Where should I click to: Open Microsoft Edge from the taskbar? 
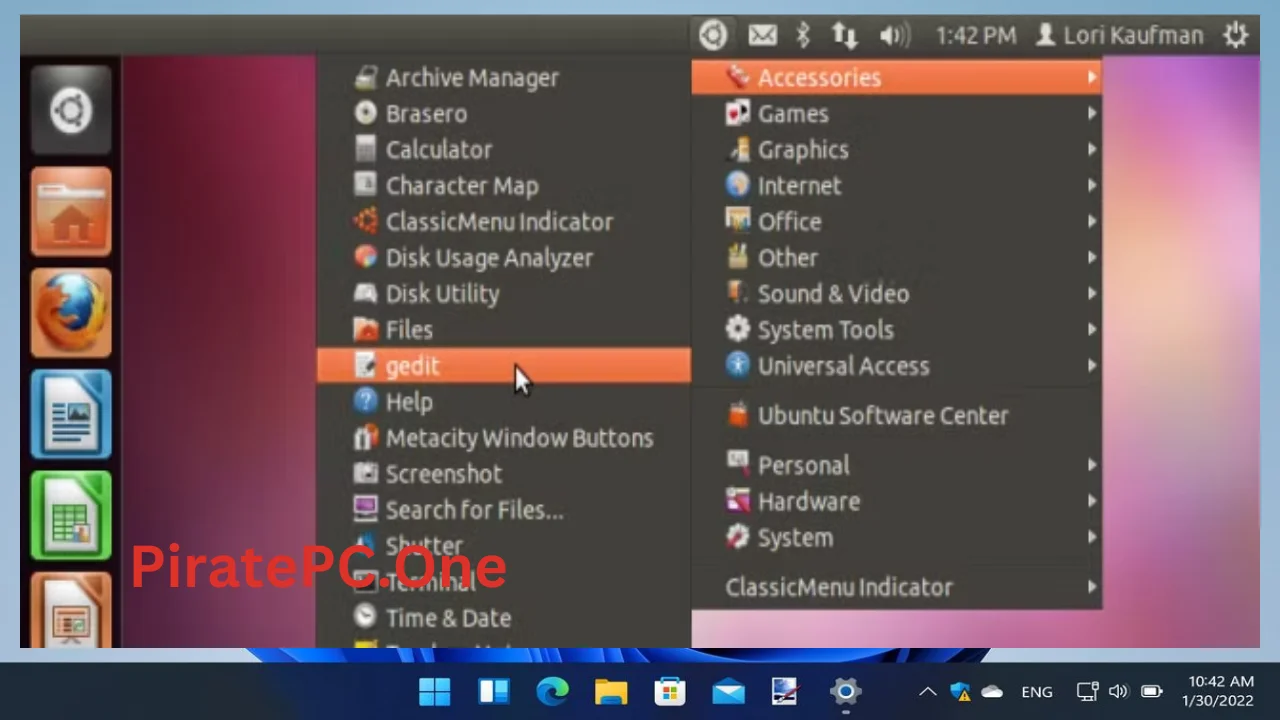(552, 691)
